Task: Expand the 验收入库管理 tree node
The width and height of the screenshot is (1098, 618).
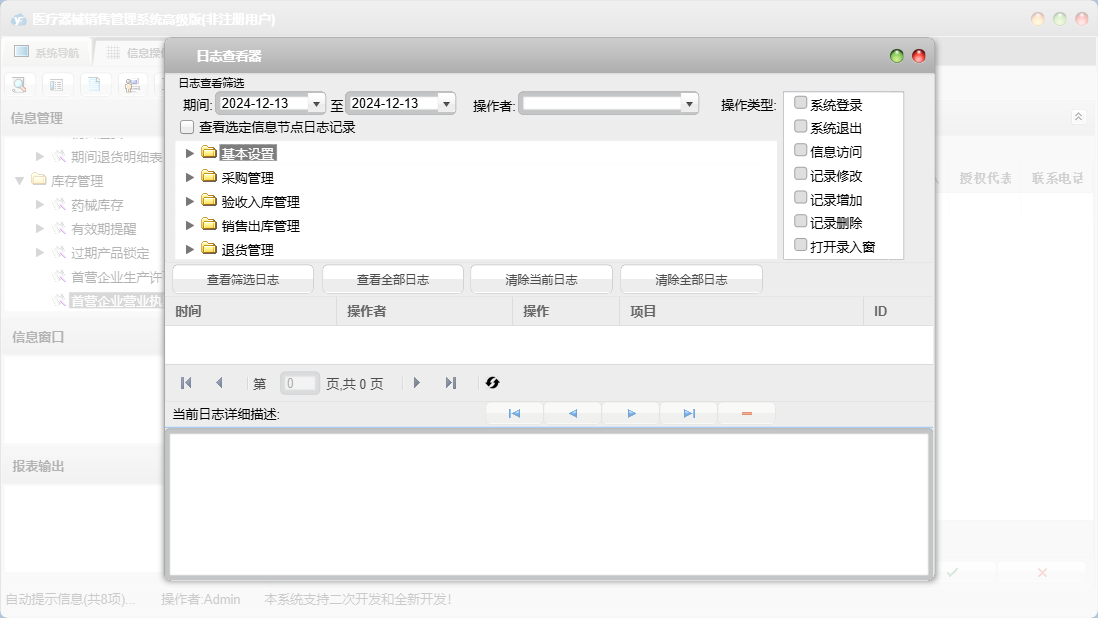Action: (x=189, y=201)
